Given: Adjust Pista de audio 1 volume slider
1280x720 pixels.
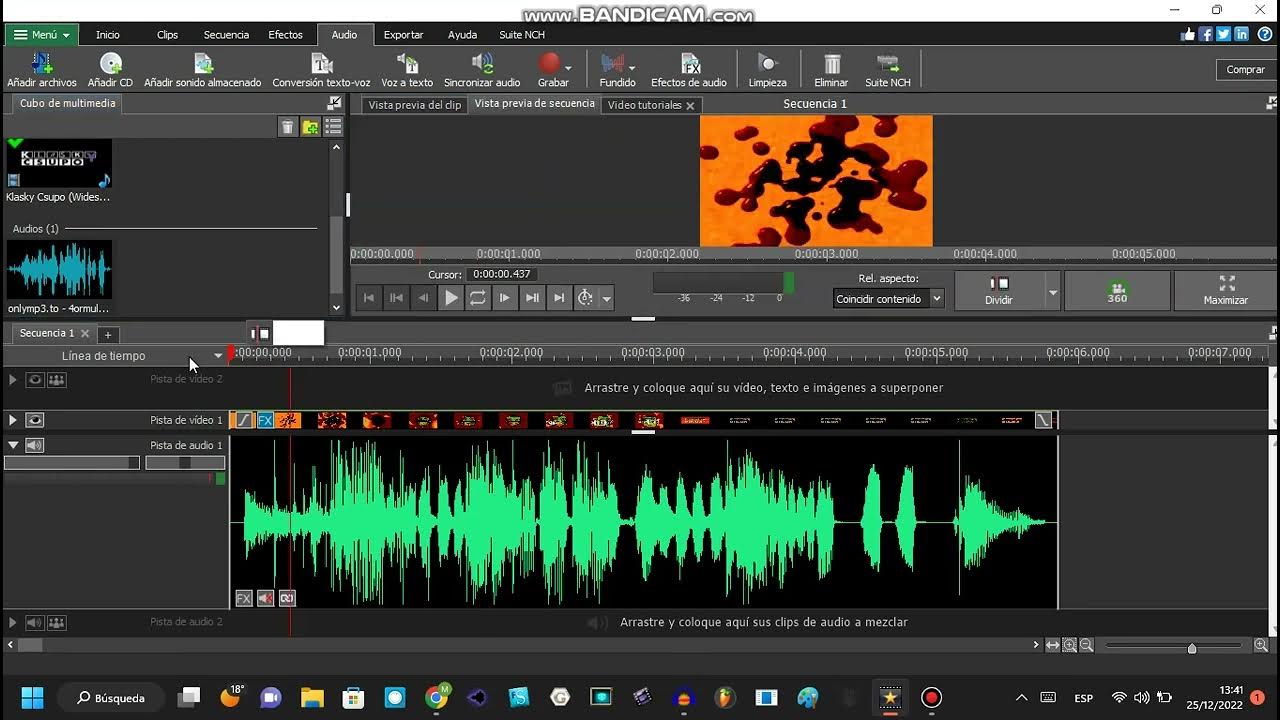Looking at the screenshot, I should [72, 463].
